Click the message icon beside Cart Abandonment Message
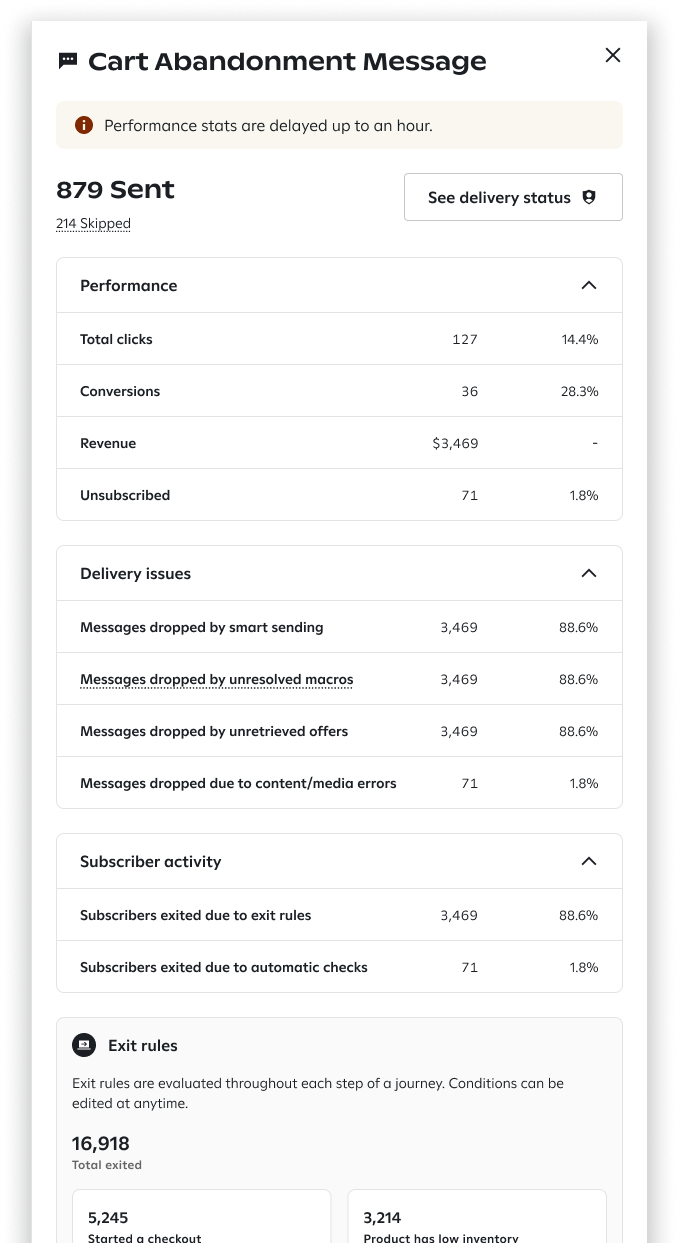678x1243 pixels. click(x=68, y=61)
